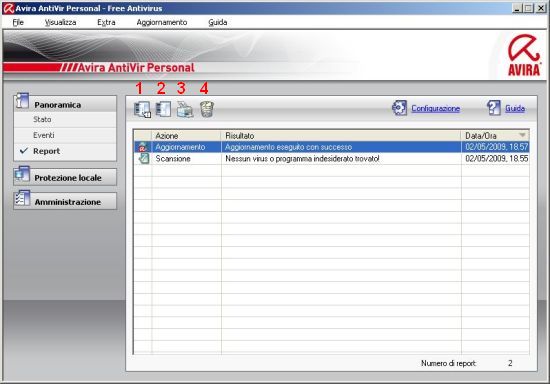Click the delete report trash icon
Viewport: 550px width, 384px height.
coord(207,109)
